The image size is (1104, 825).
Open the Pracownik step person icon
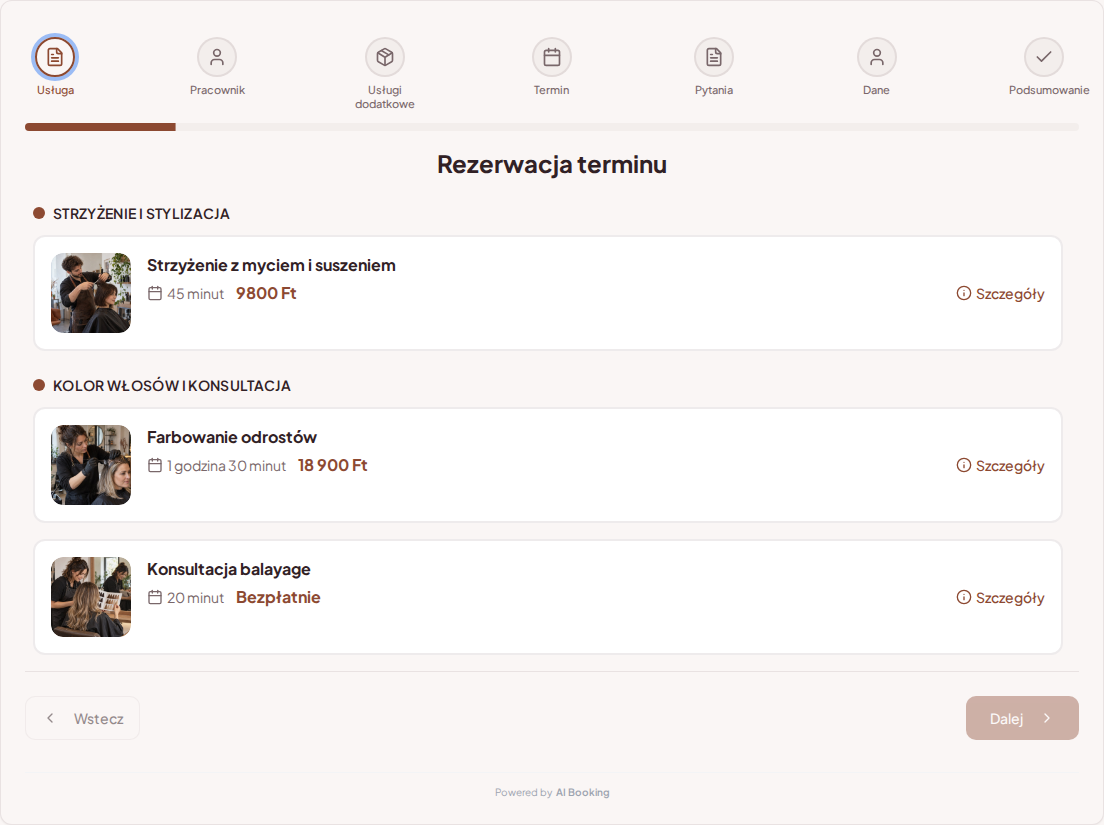(x=217, y=57)
